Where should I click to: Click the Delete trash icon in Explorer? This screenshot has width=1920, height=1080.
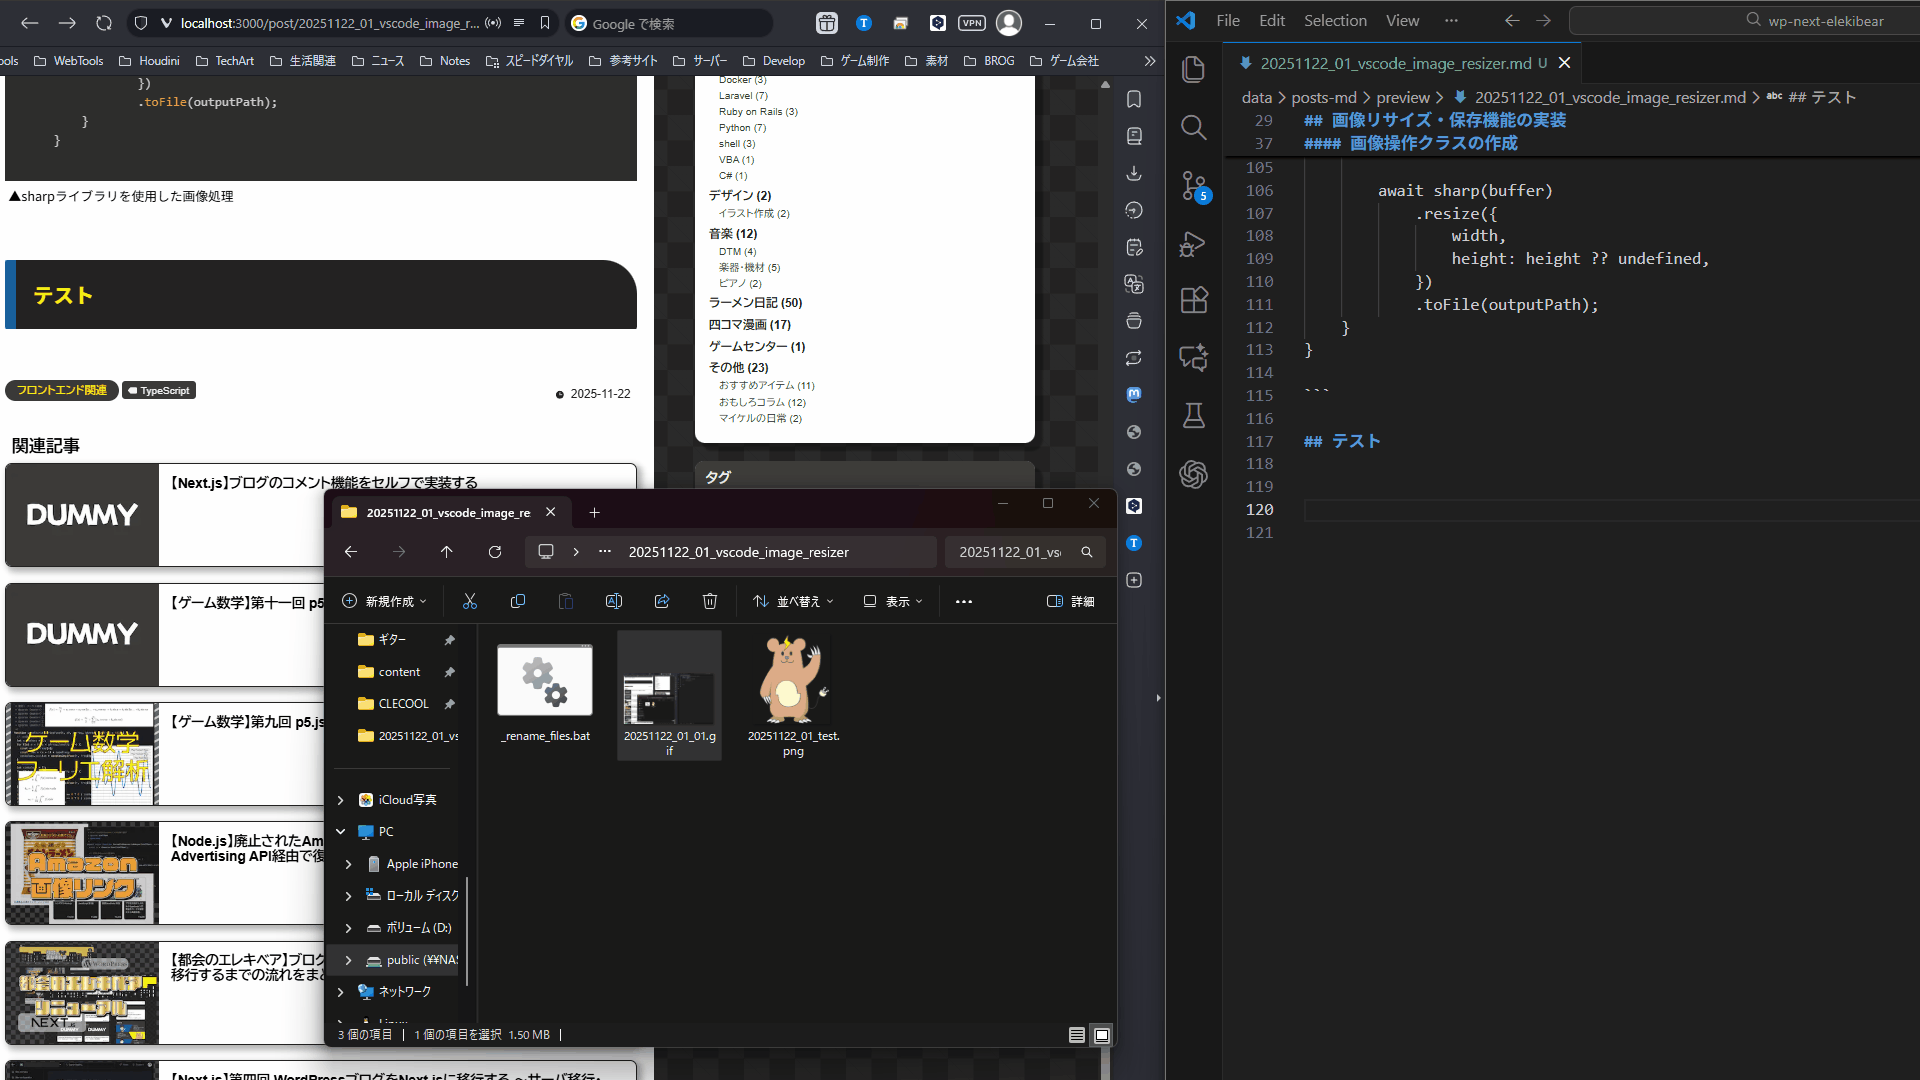click(710, 601)
